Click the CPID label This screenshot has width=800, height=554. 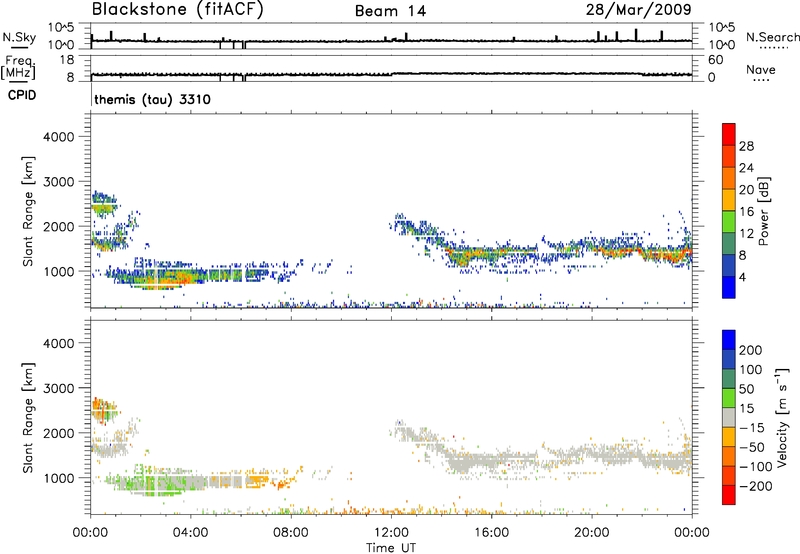(x=22, y=95)
